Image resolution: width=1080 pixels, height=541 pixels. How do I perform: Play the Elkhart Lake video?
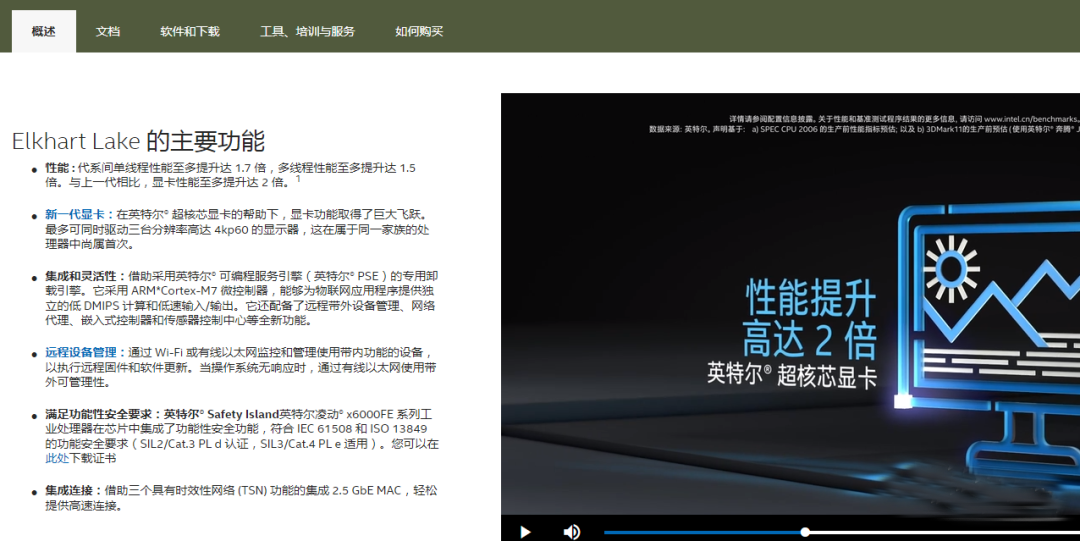(526, 531)
